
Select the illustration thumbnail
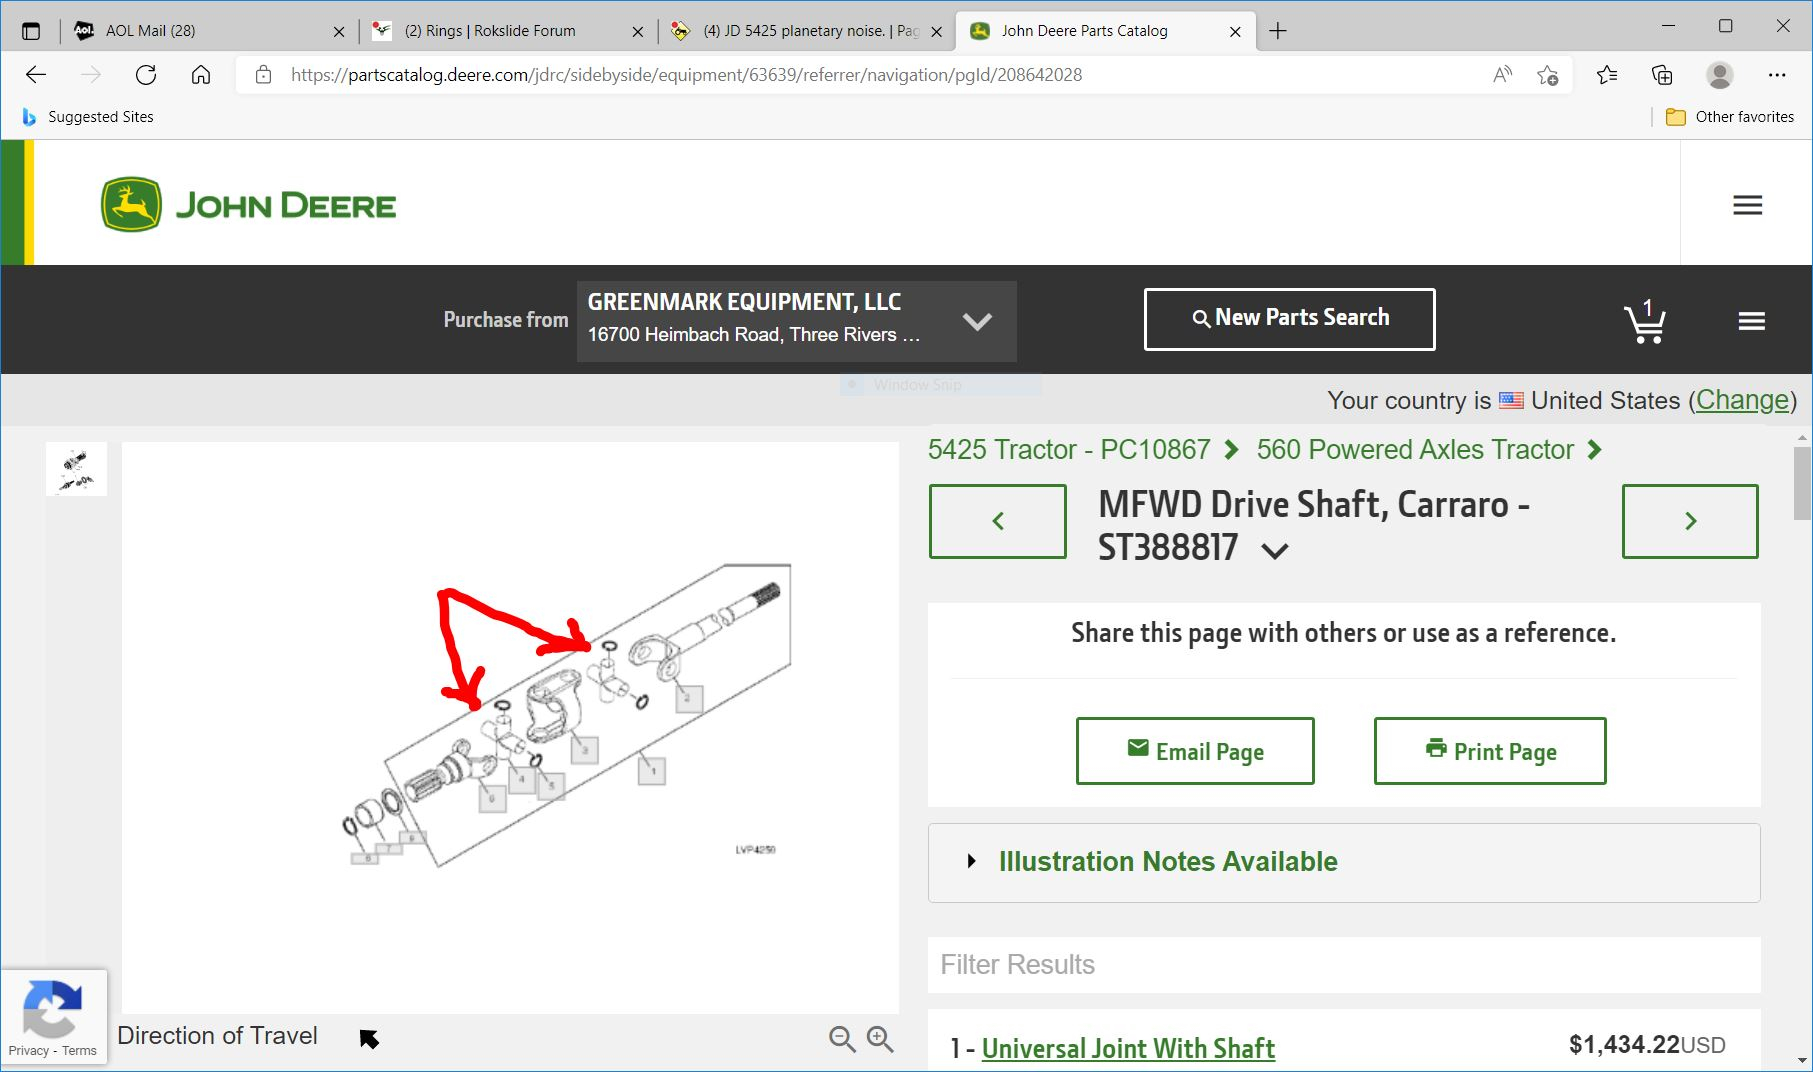click(x=76, y=469)
